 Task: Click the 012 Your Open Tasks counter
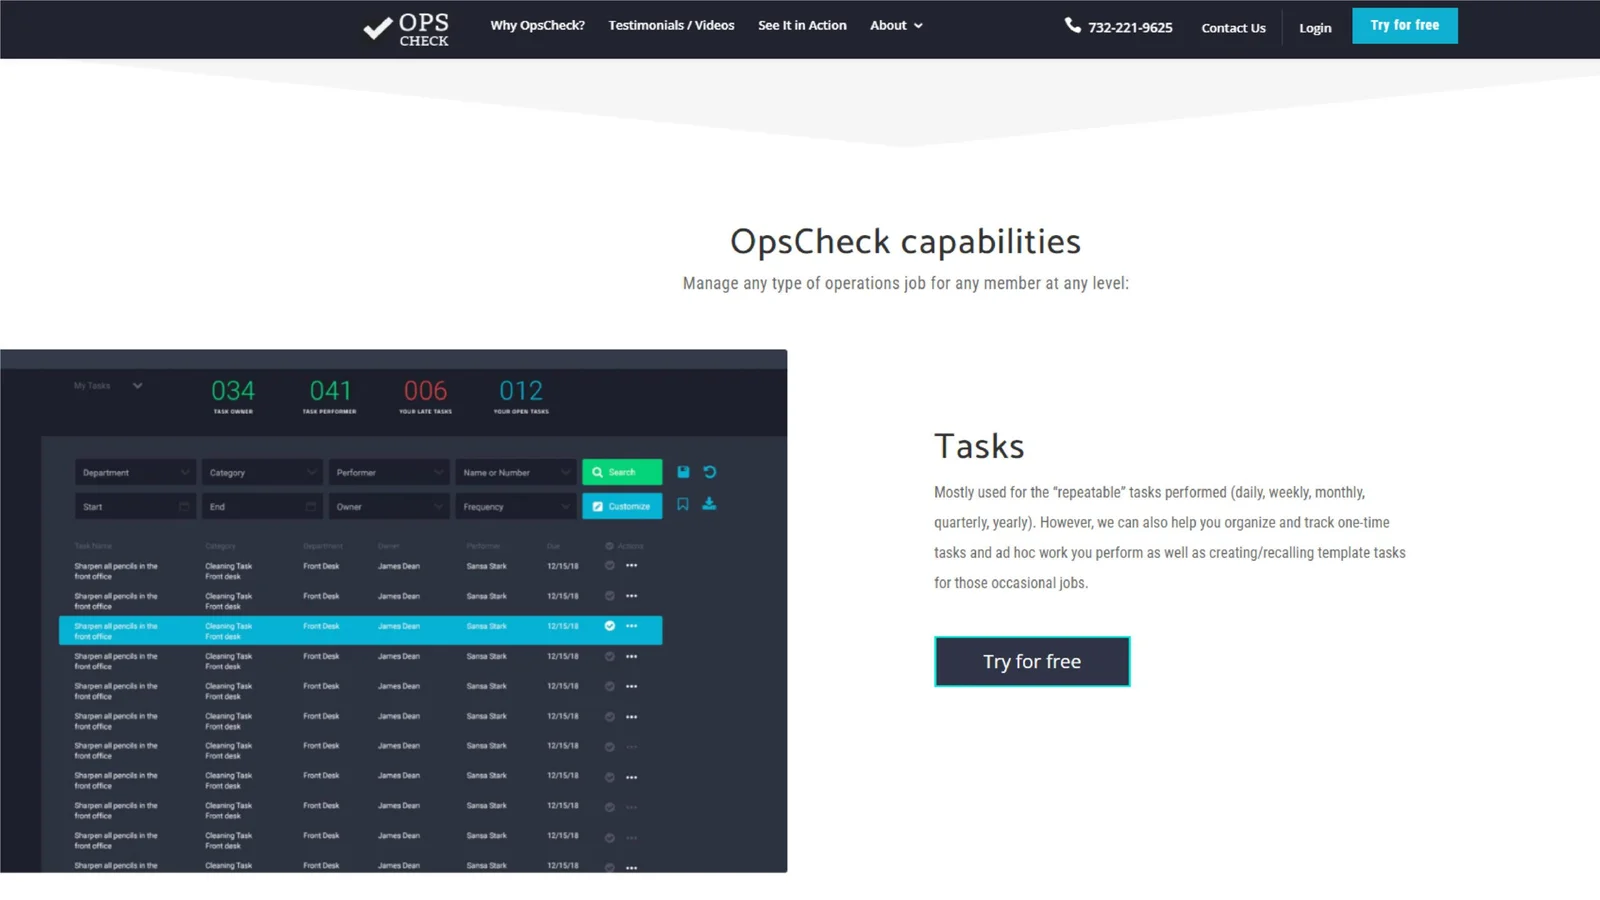(x=521, y=395)
